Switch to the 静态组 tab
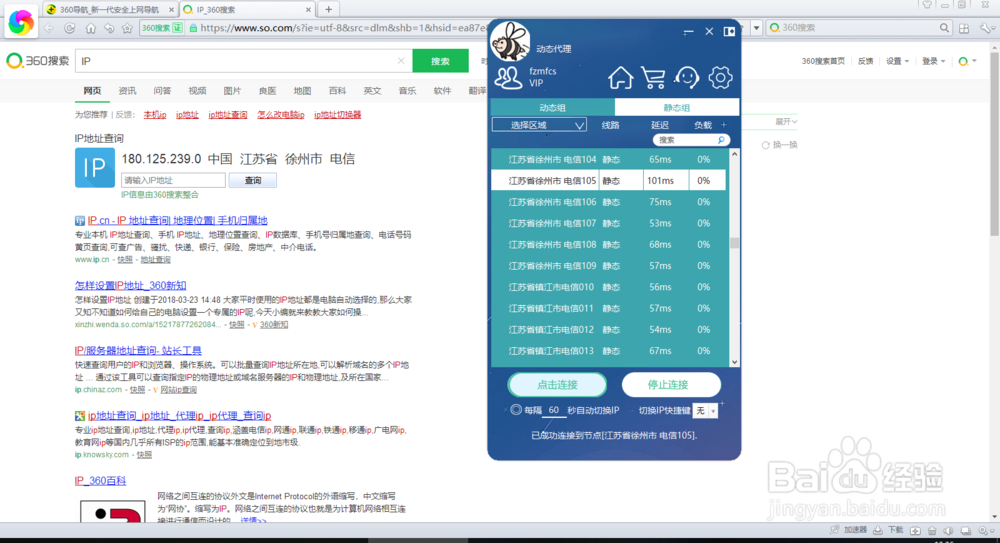1000x543 pixels. tap(677, 107)
